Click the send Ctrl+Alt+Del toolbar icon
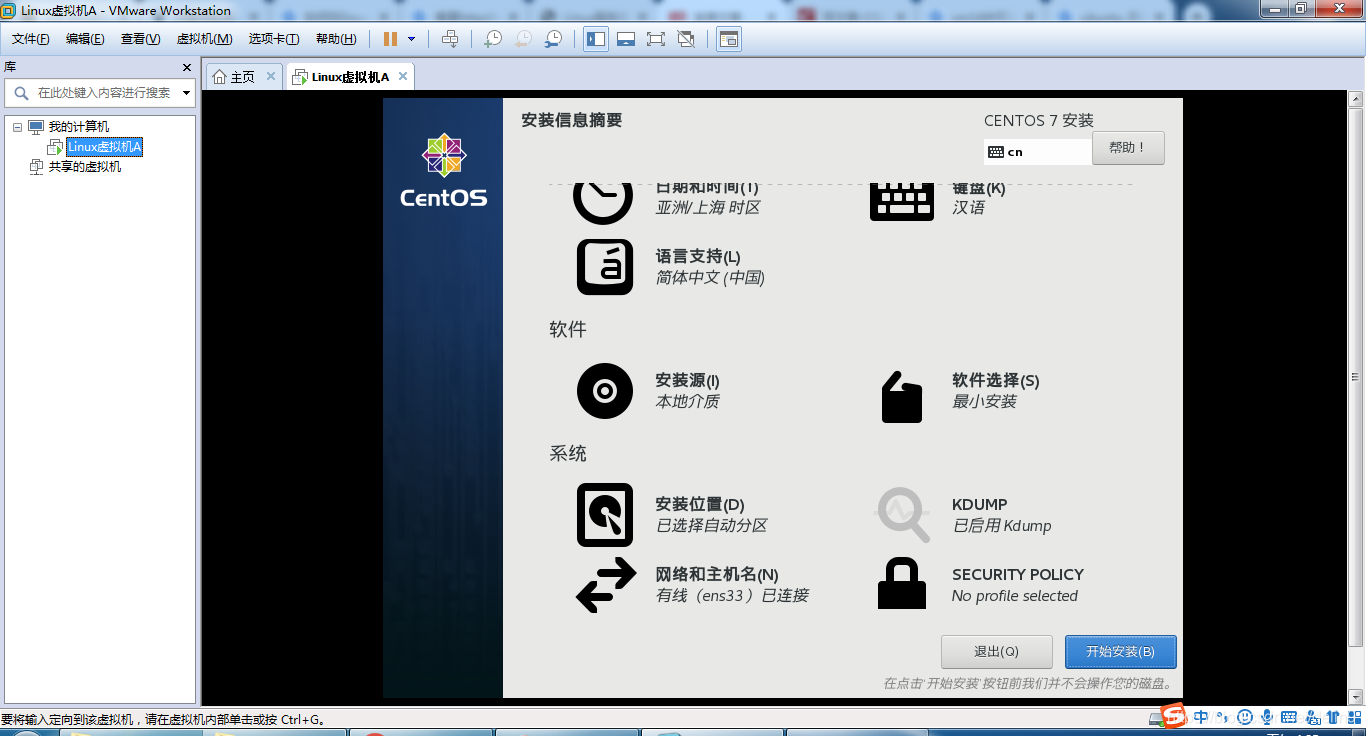 pyautogui.click(x=450, y=39)
